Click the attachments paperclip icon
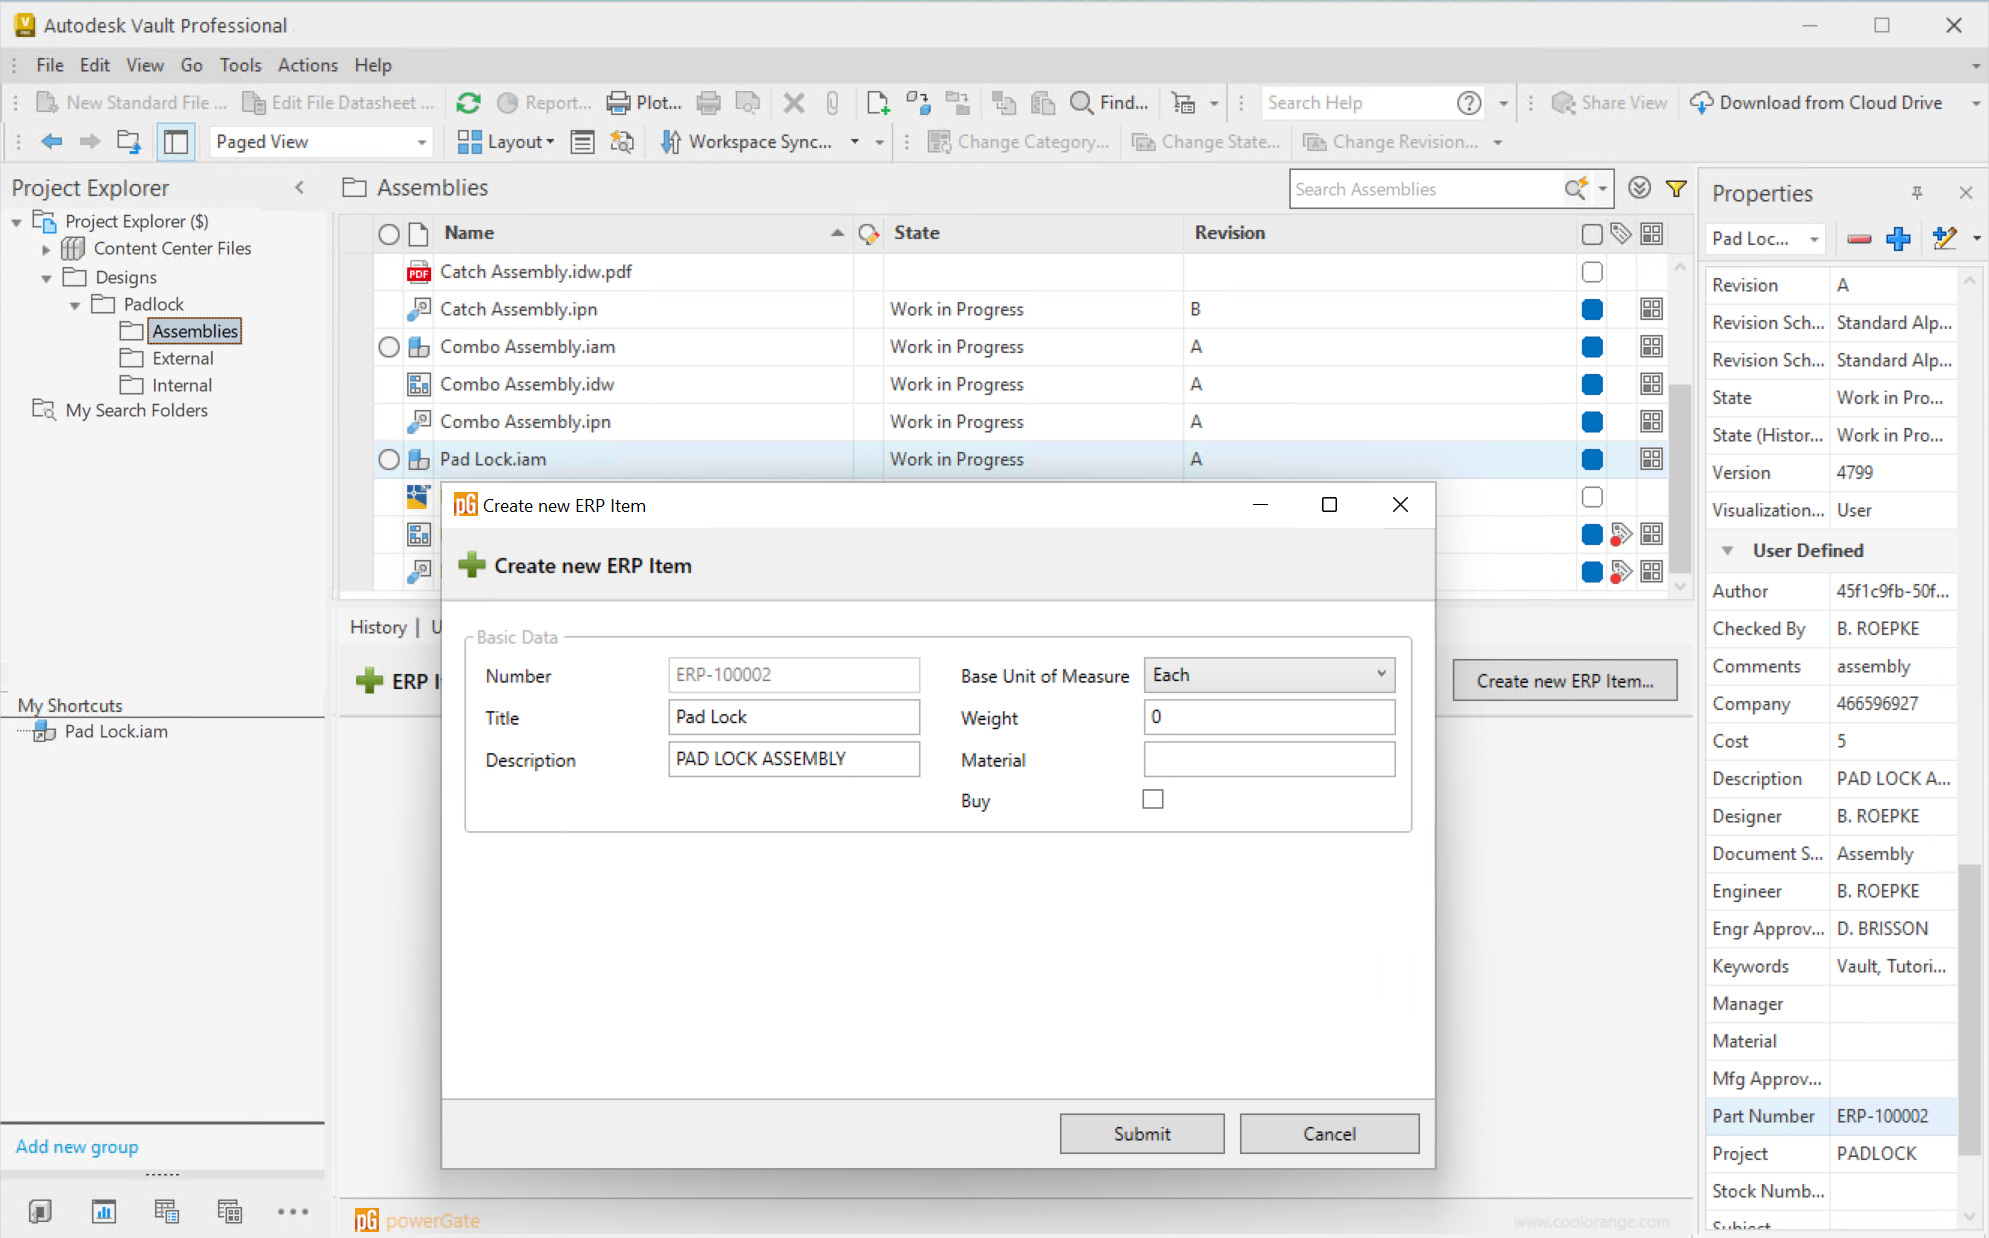The height and width of the screenshot is (1238, 1989). click(832, 103)
